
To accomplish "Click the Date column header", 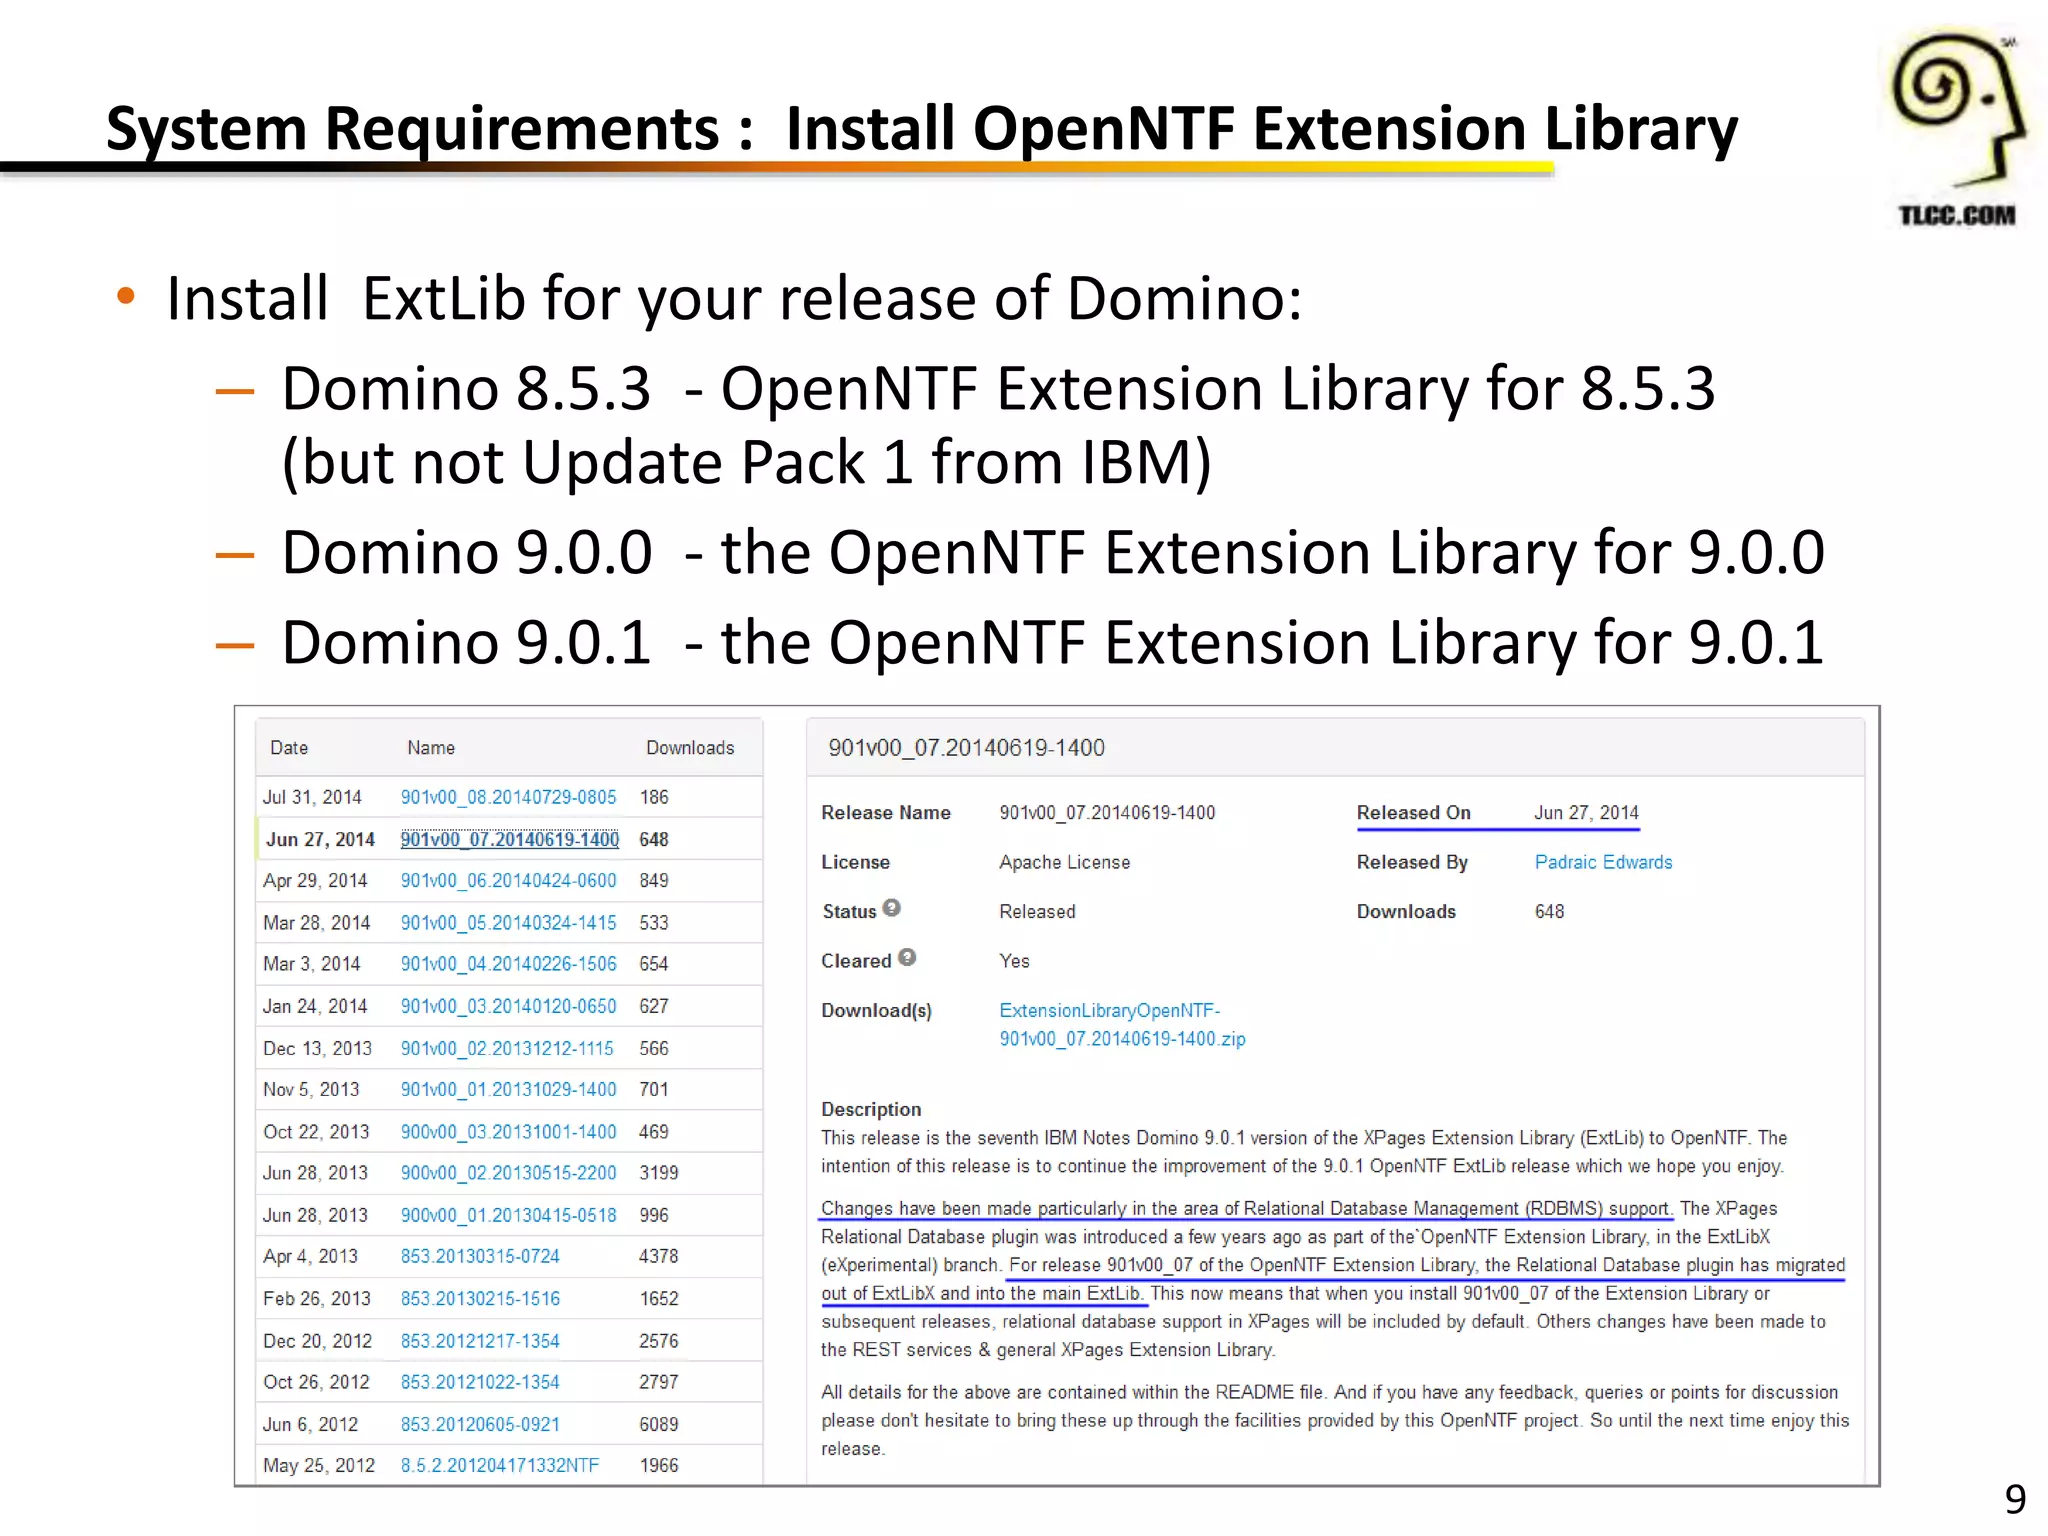I will pyautogui.click(x=289, y=747).
